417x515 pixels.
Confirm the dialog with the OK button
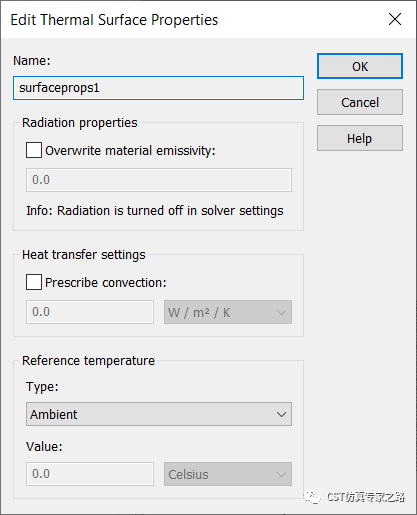pos(360,66)
